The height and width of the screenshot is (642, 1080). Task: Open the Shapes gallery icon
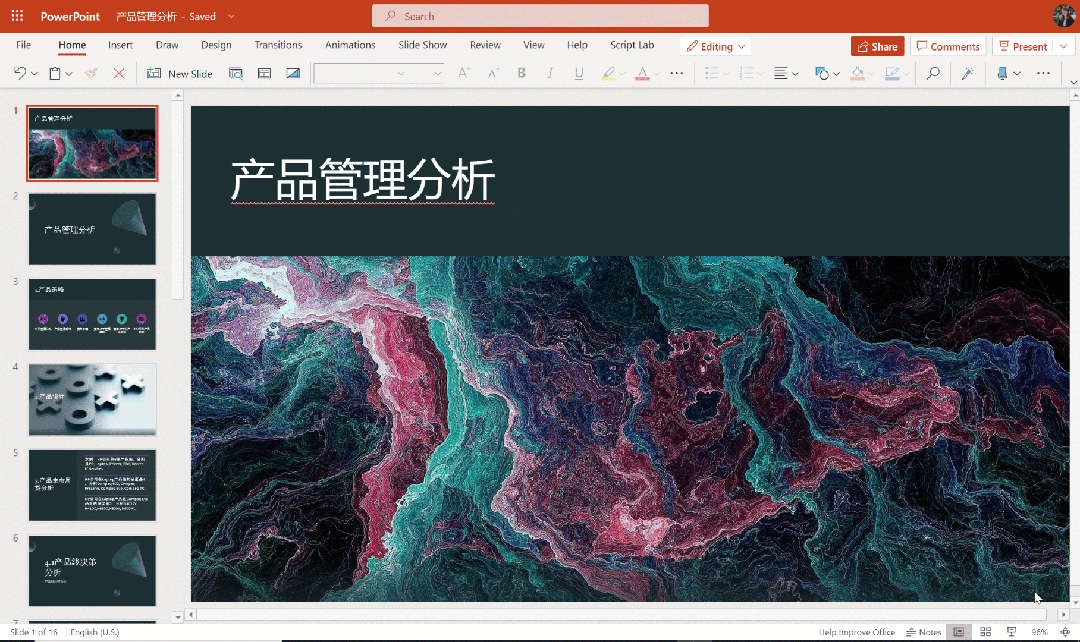click(x=822, y=73)
